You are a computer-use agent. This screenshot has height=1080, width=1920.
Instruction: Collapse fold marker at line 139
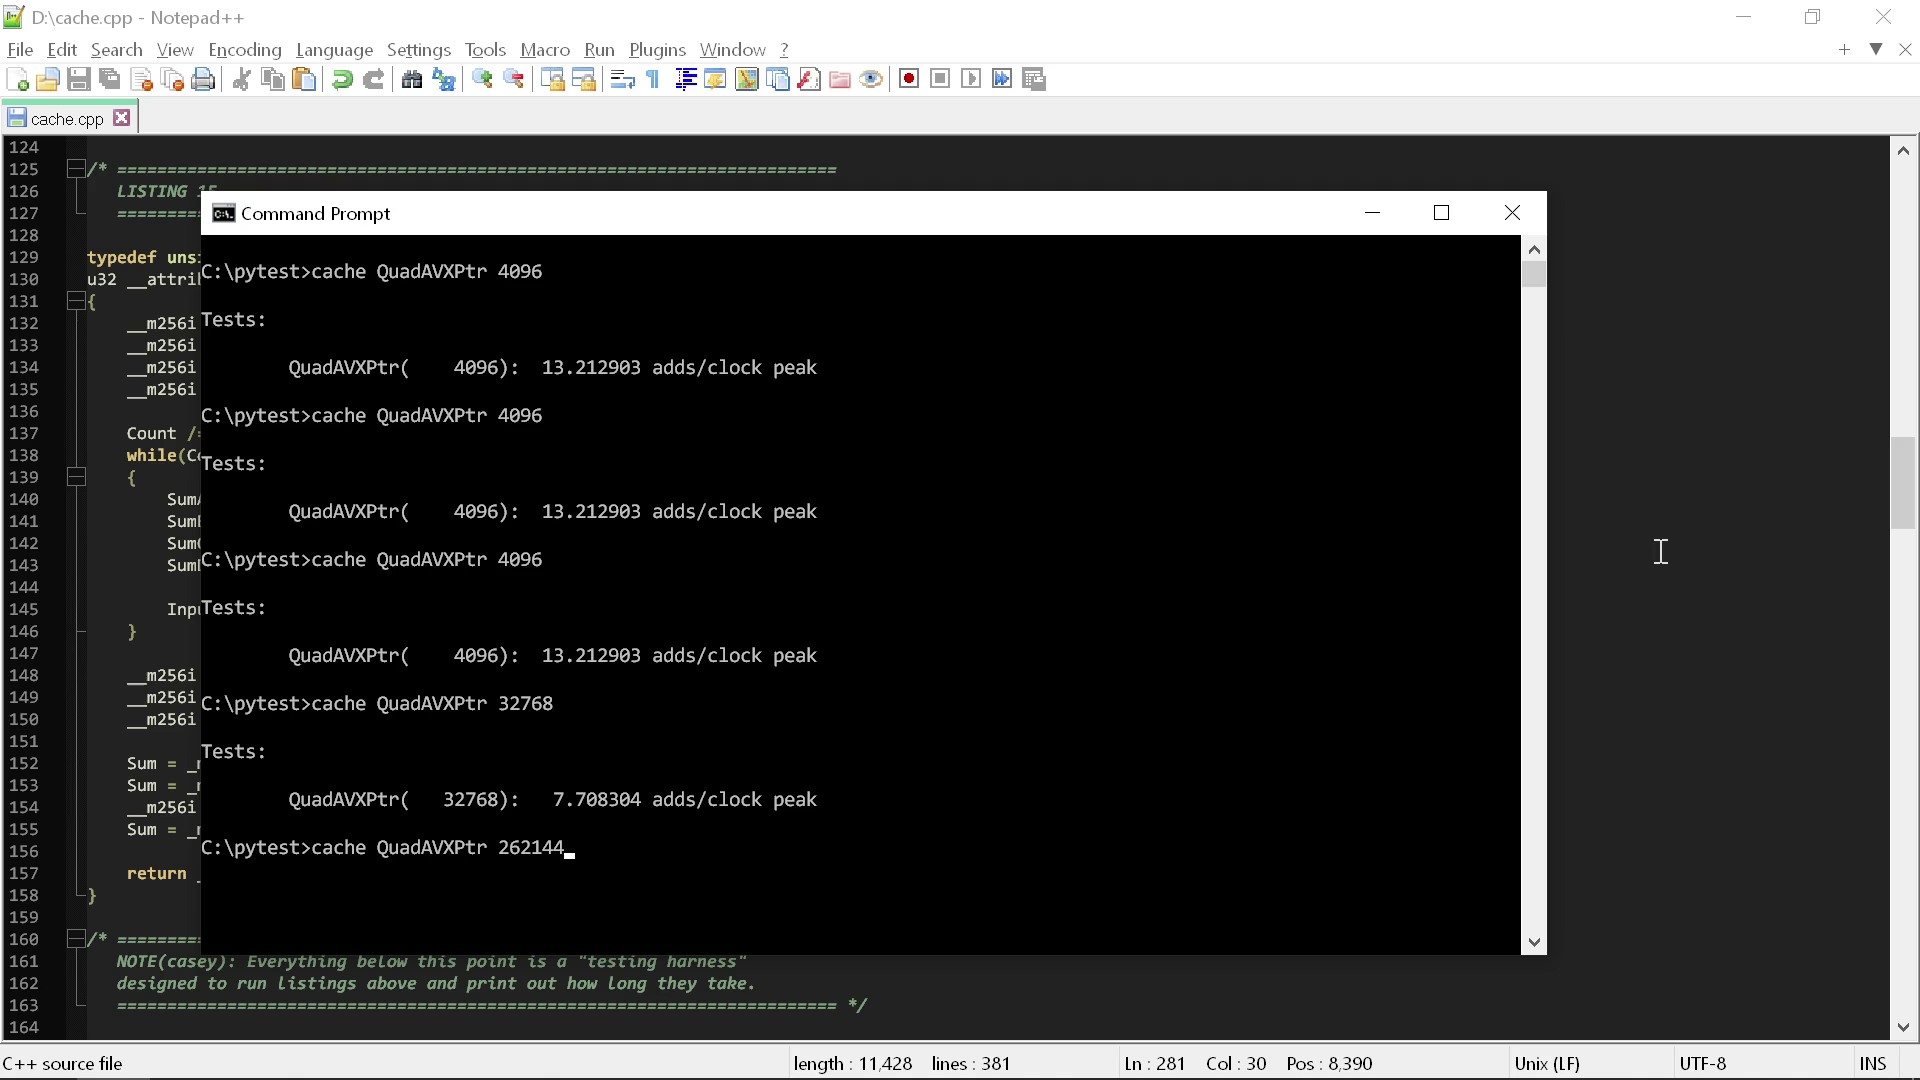click(x=76, y=477)
